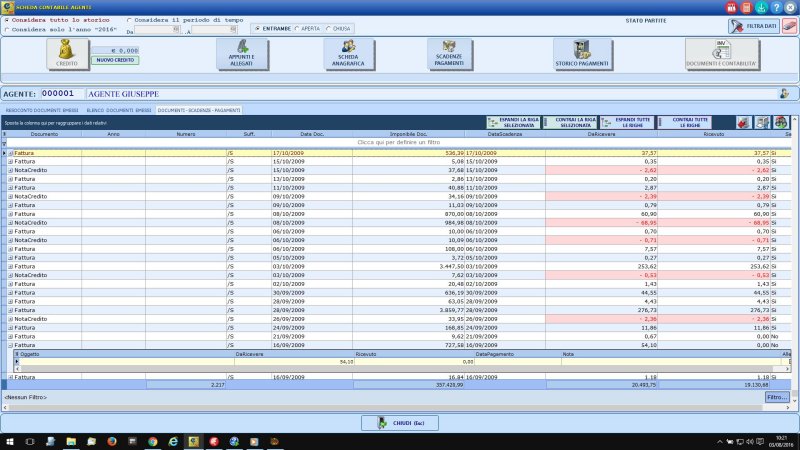800x450 pixels.
Task: Open Task View on the taskbar
Action: click(x=30, y=441)
